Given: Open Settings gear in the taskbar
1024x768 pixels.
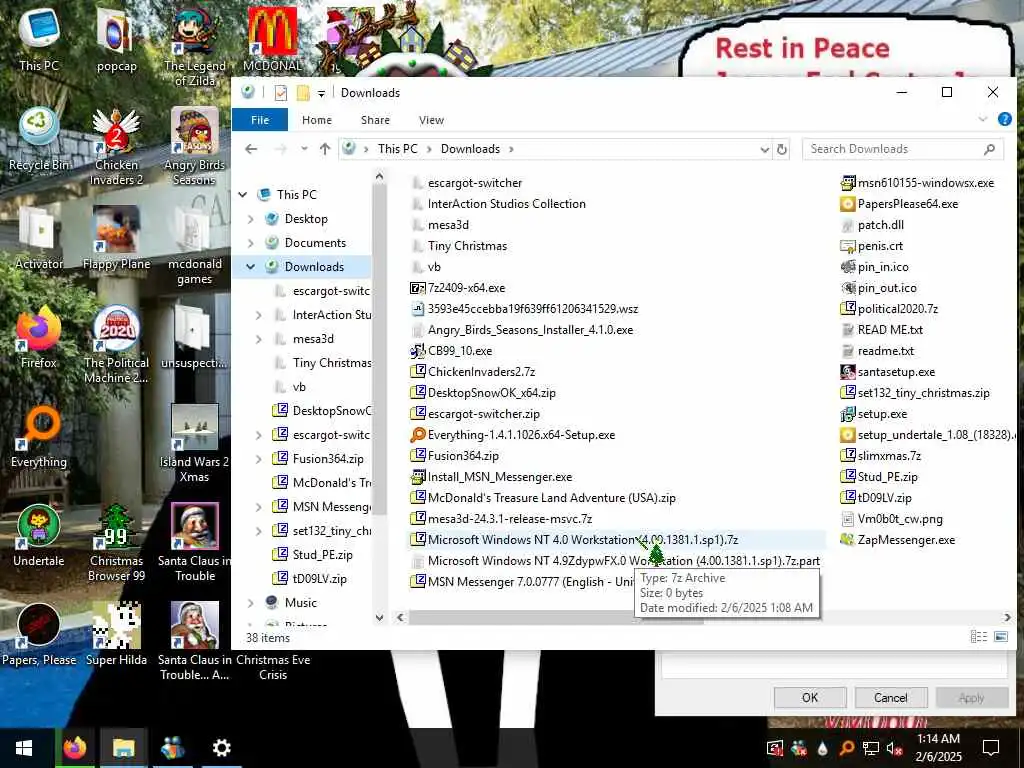Looking at the screenshot, I should pos(221,748).
